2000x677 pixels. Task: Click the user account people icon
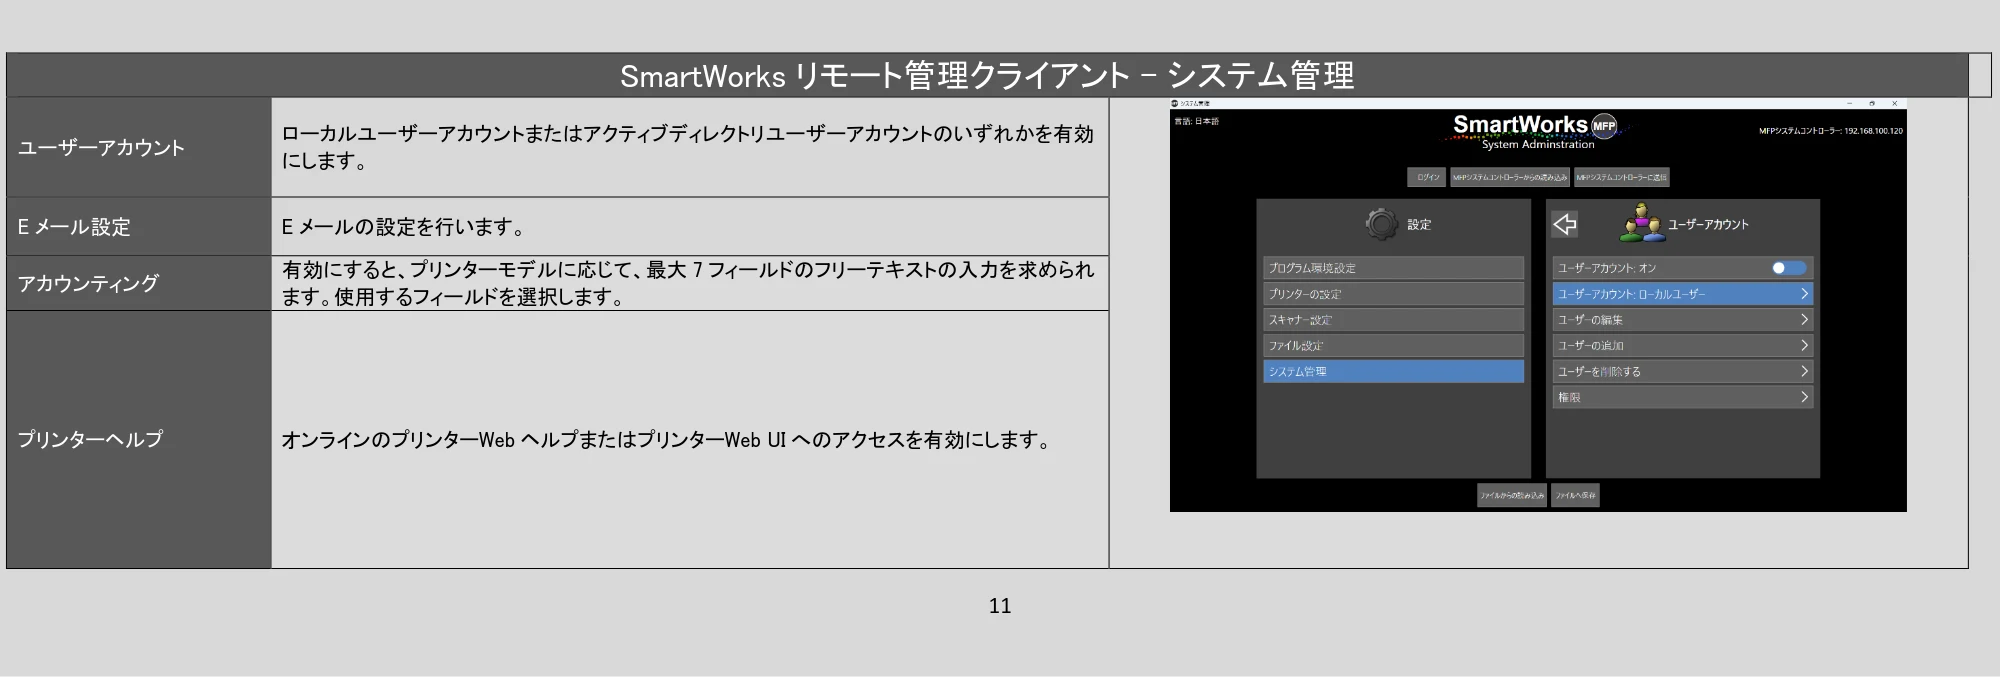(1641, 223)
